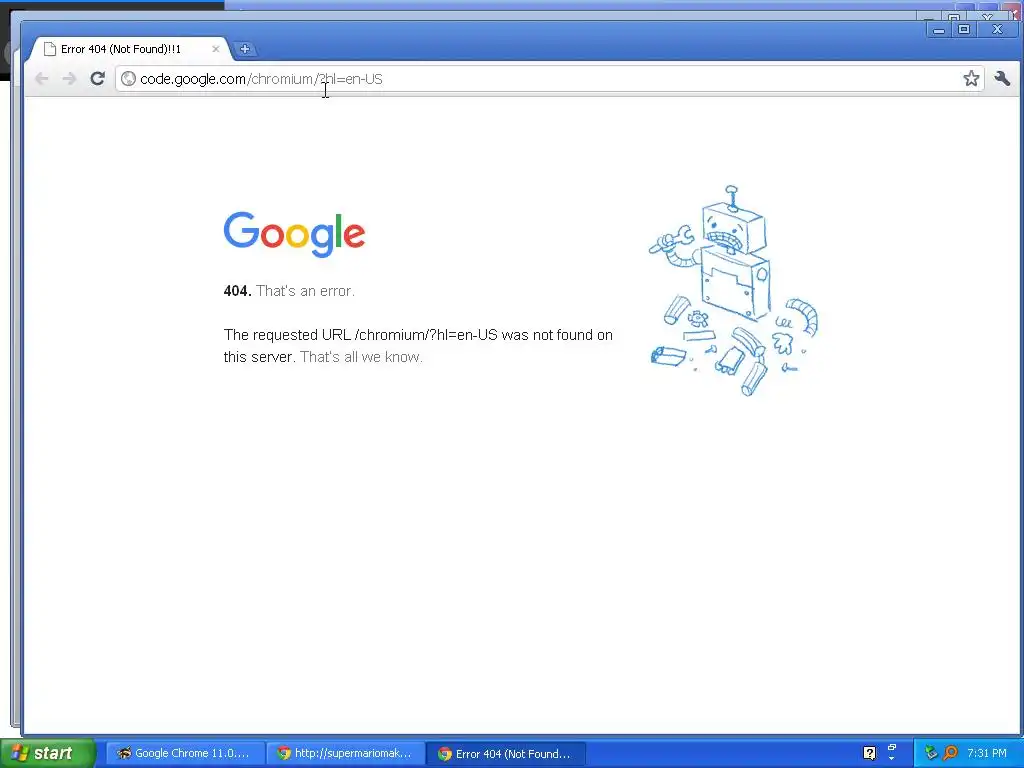Click the browser back arrow
Viewport: 1024px width, 768px height.
(42, 79)
